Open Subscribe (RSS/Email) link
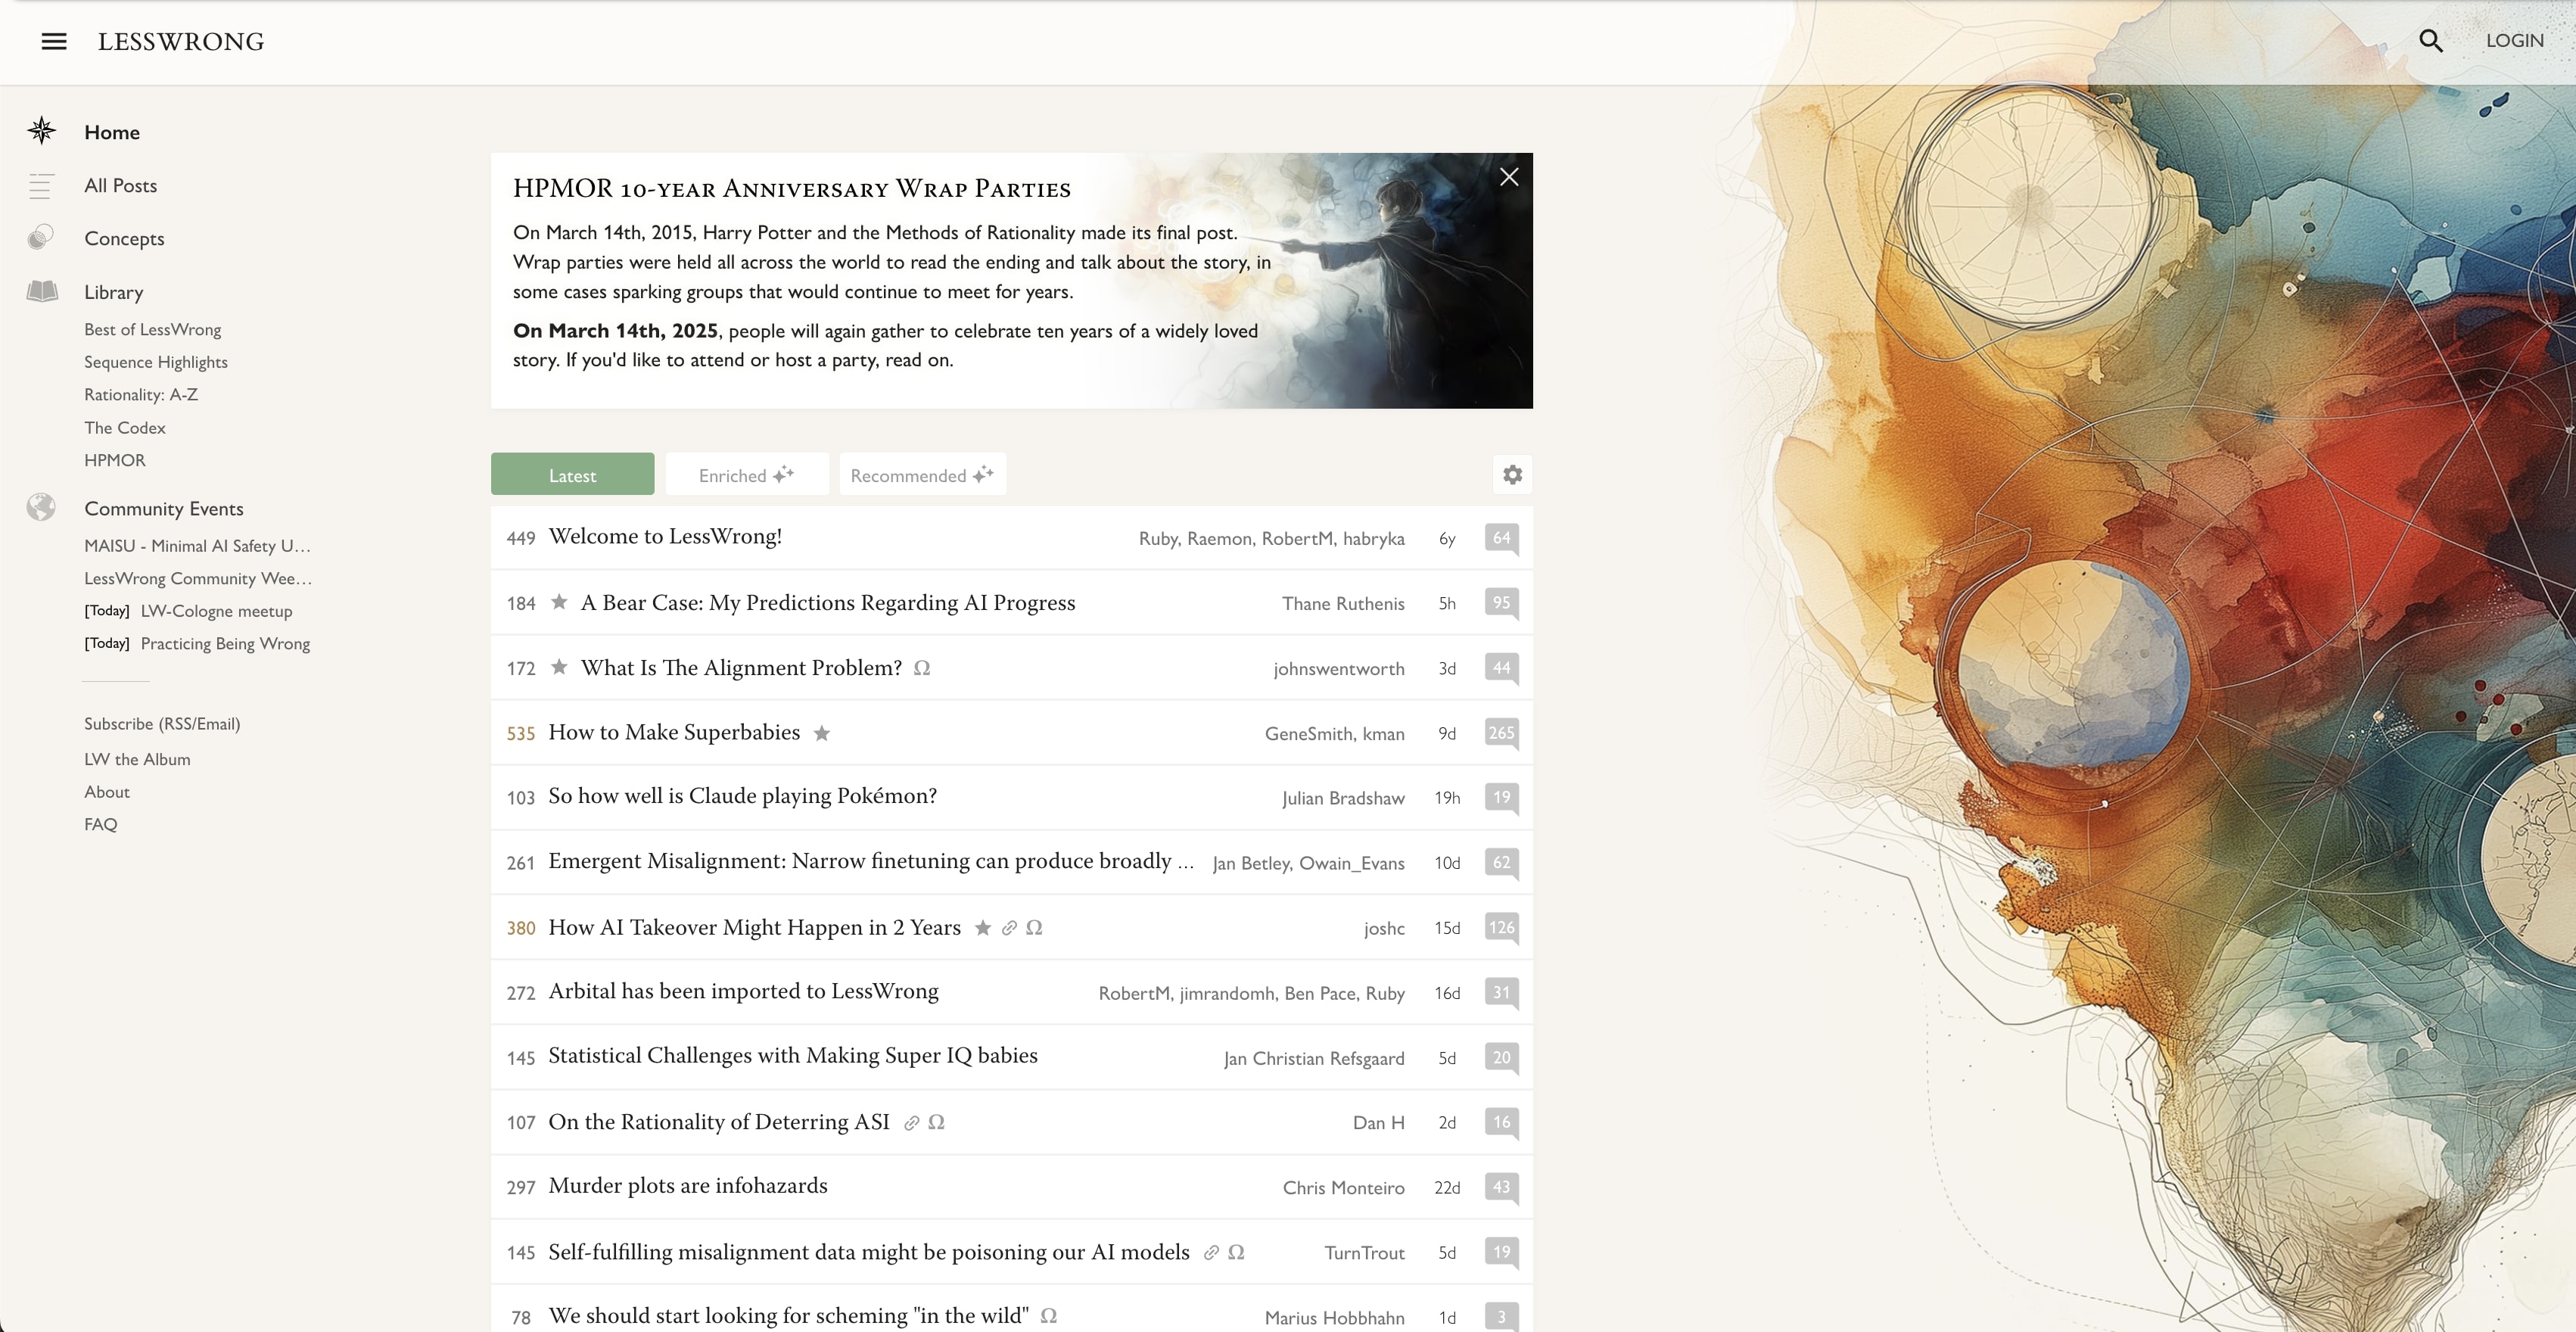2576x1332 pixels. [x=162, y=723]
